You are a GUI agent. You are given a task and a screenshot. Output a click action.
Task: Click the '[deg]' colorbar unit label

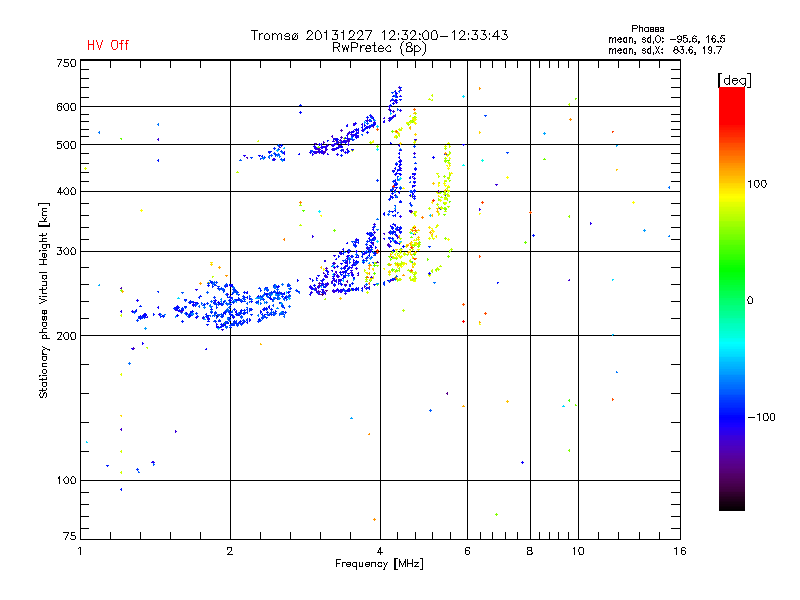tap(734, 80)
